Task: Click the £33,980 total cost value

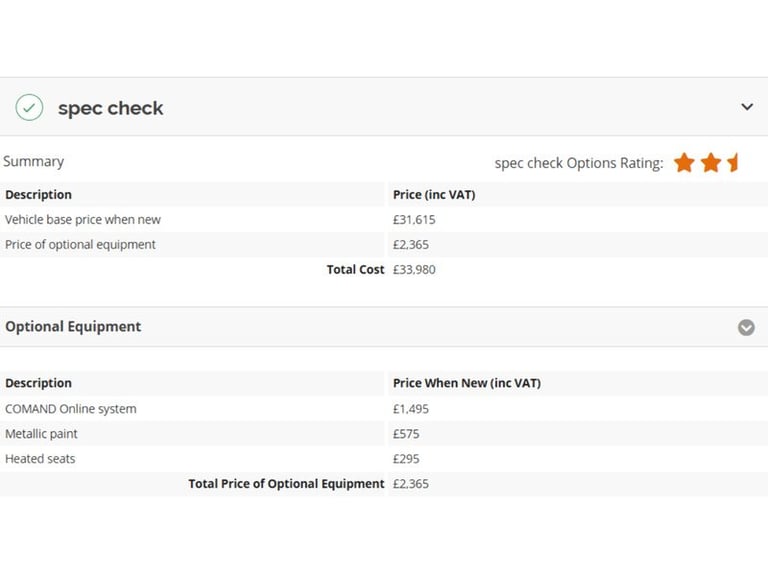Action: coord(414,269)
